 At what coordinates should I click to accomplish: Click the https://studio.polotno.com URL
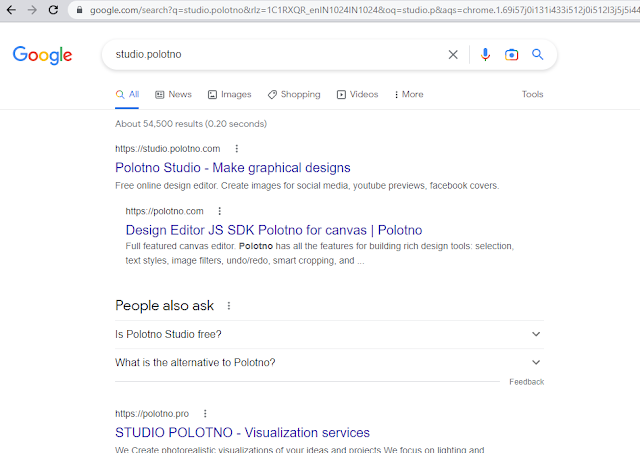(168, 149)
